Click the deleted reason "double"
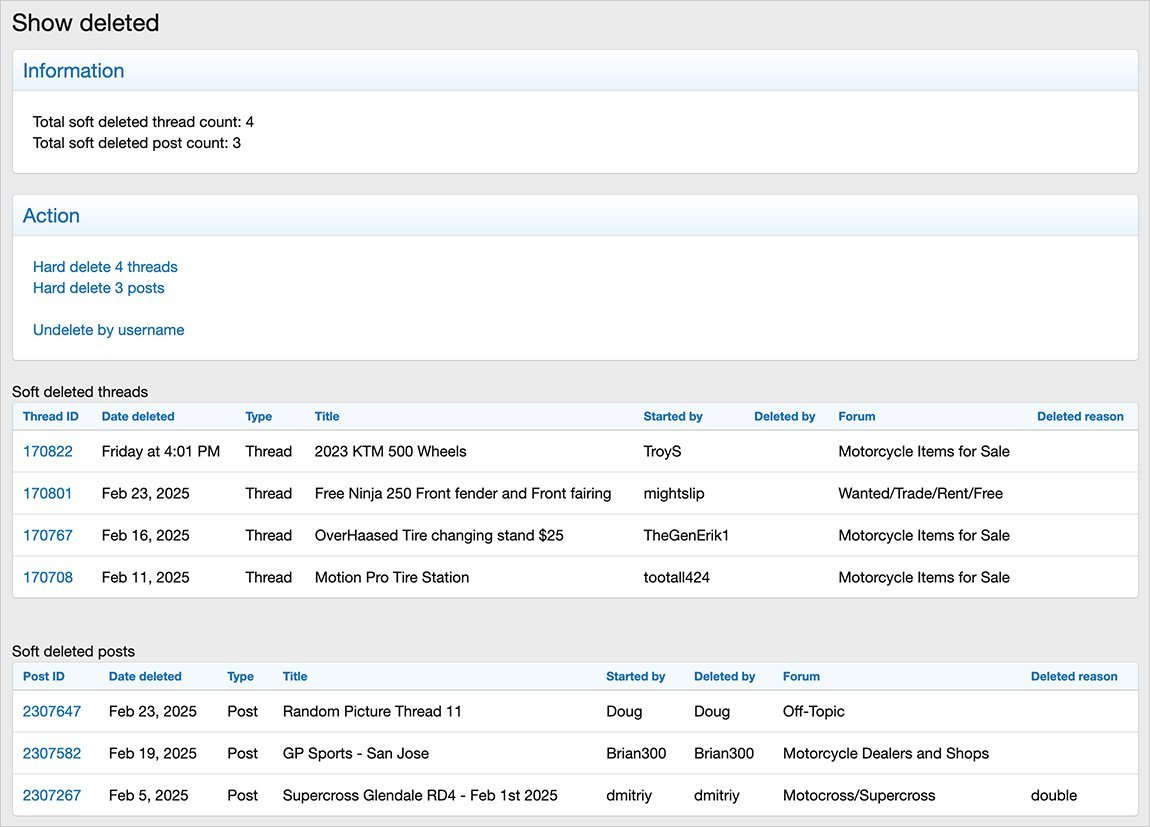The height and width of the screenshot is (827, 1150). pyautogui.click(x=1054, y=795)
